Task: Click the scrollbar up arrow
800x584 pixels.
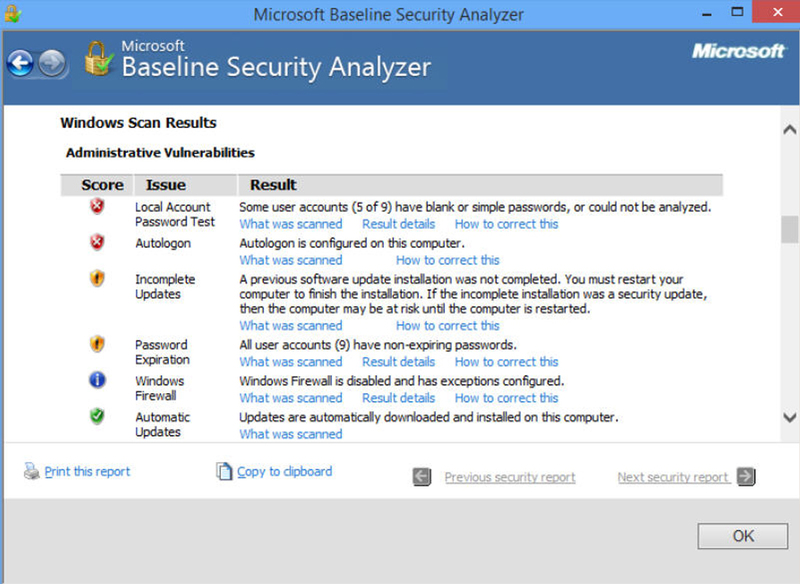Action: 789,130
